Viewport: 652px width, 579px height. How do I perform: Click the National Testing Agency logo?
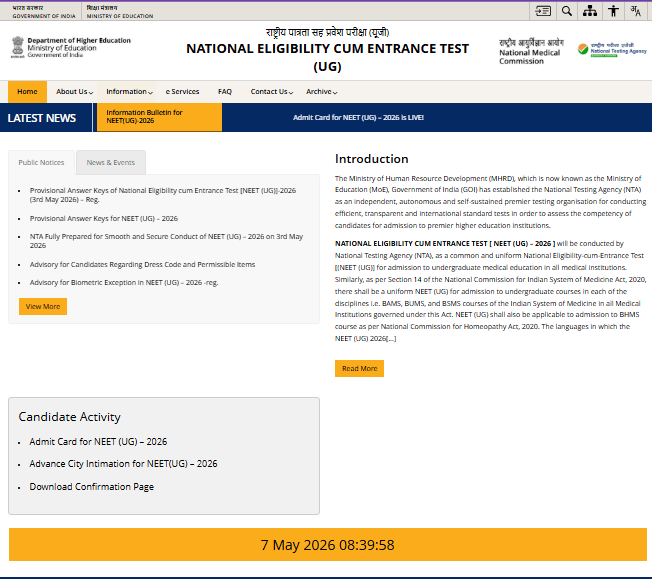(612, 50)
